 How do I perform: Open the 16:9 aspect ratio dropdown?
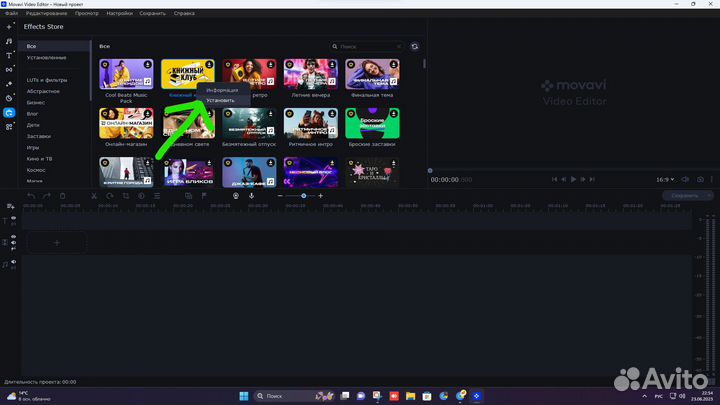(665, 179)
